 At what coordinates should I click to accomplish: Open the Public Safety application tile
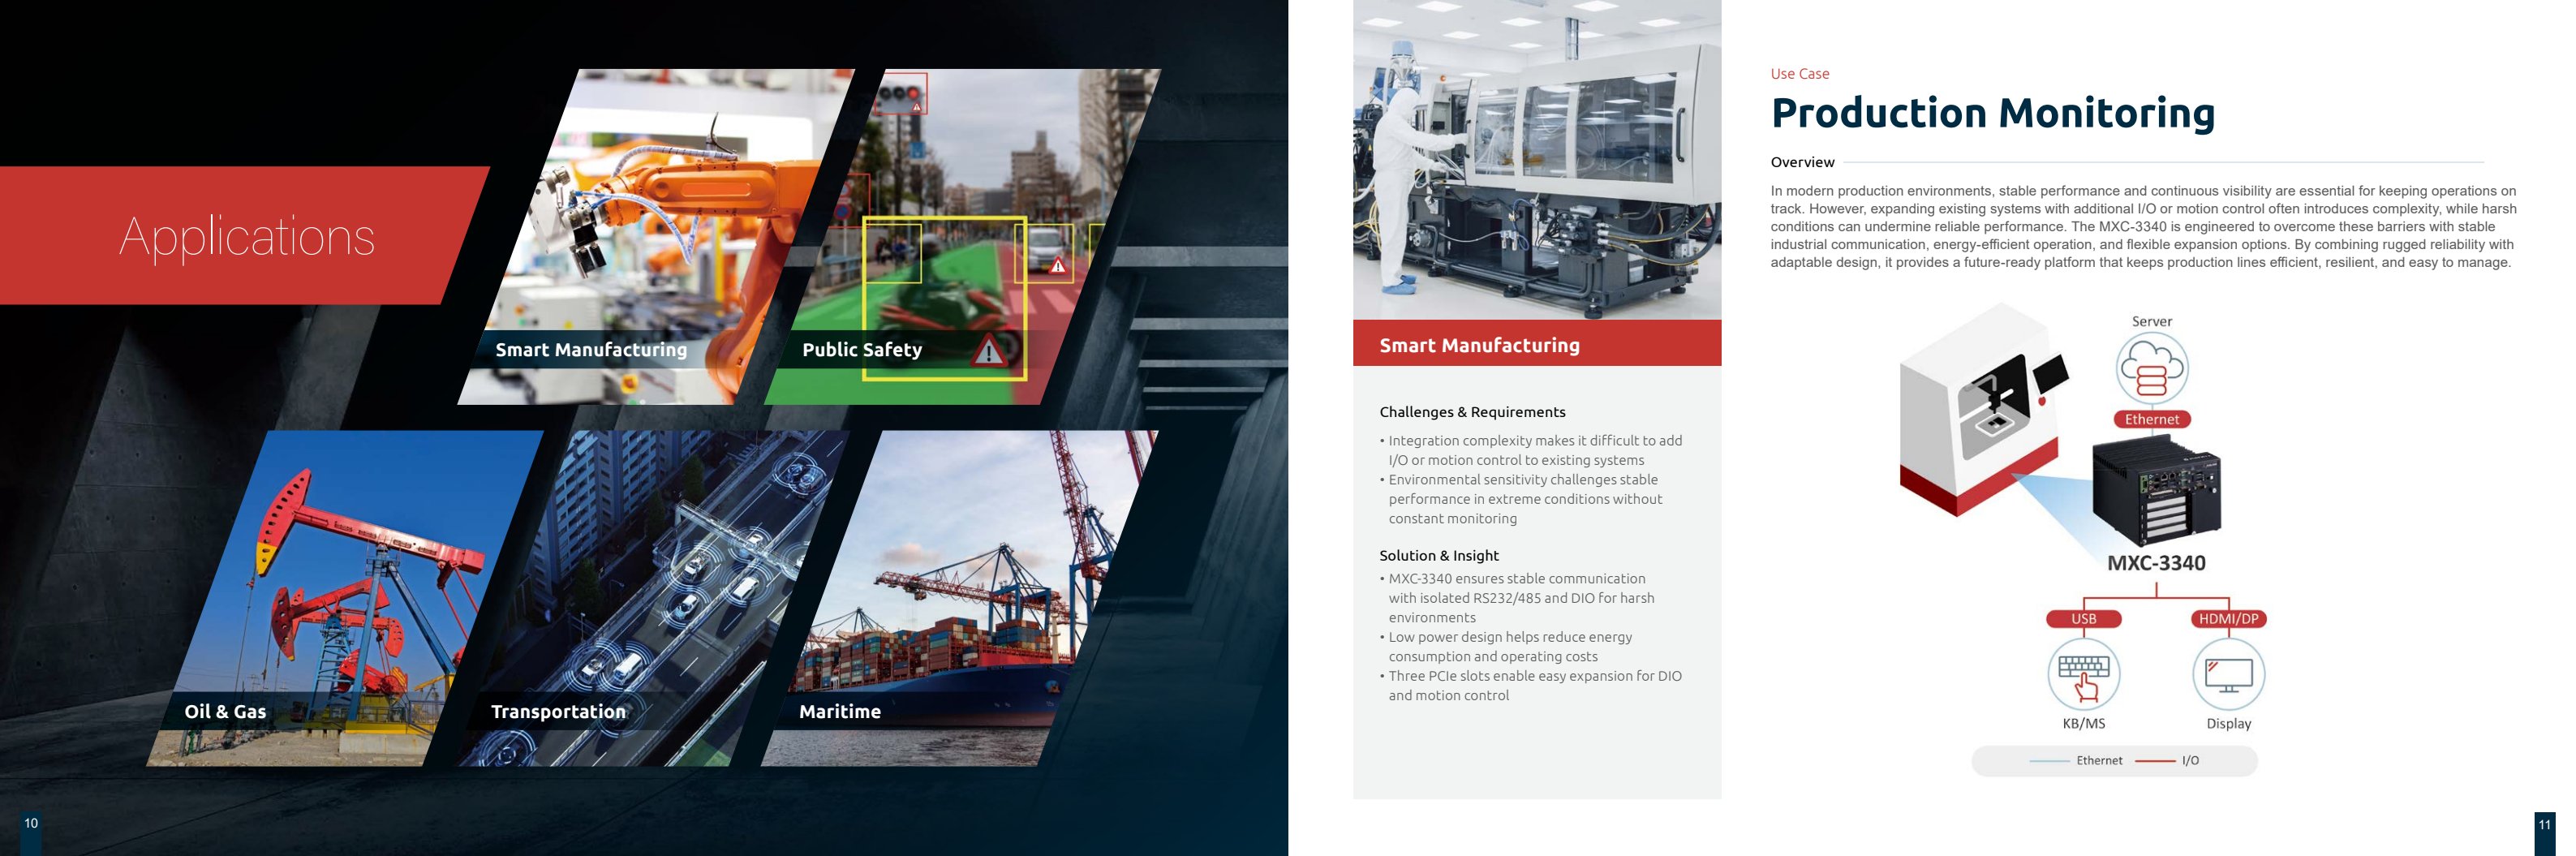click(962, 237)
